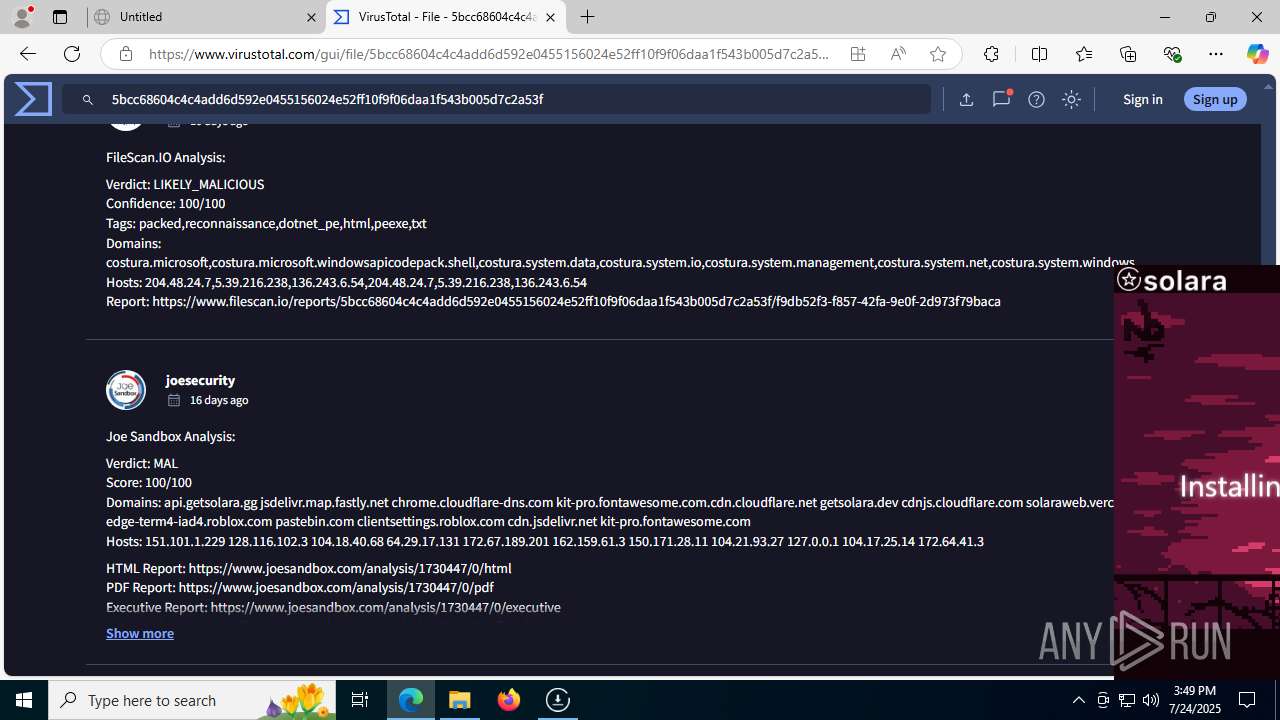The image size is (1280, 720).
Task: Click the Split screen icon
Action: click(x=1039, y=54)
